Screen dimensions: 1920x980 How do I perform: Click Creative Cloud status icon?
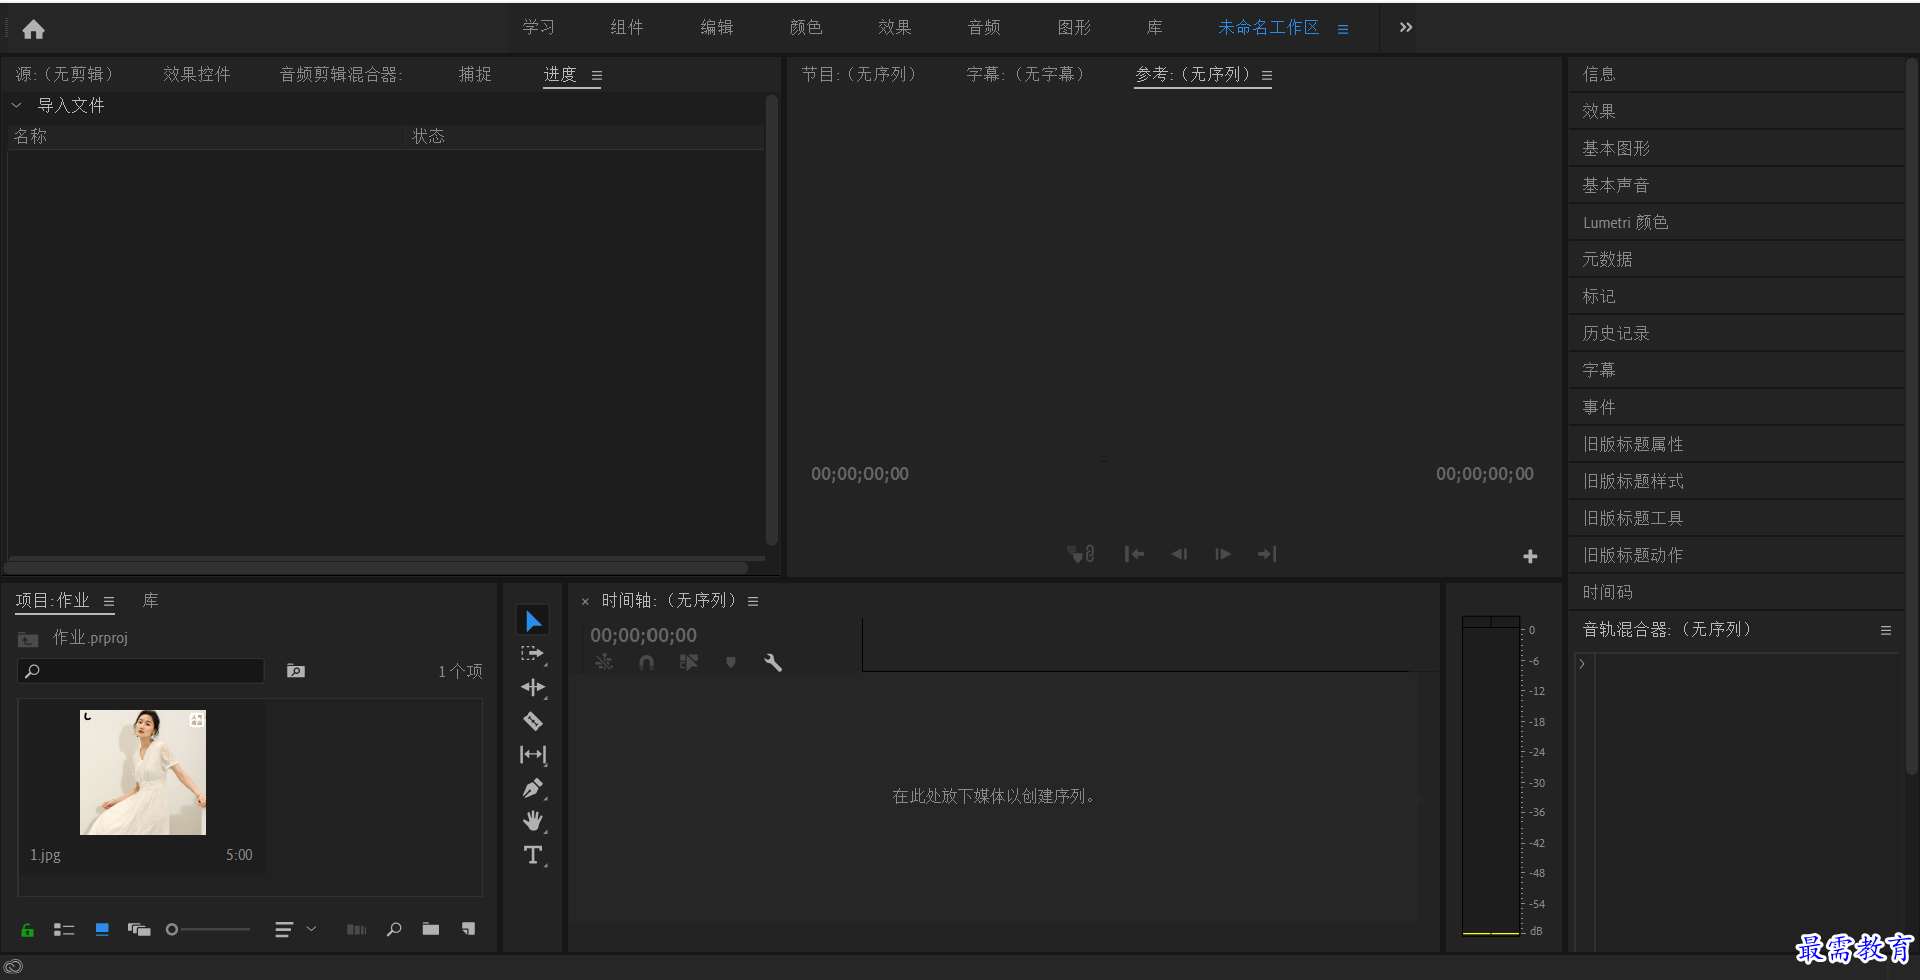[x=14, y=967]
